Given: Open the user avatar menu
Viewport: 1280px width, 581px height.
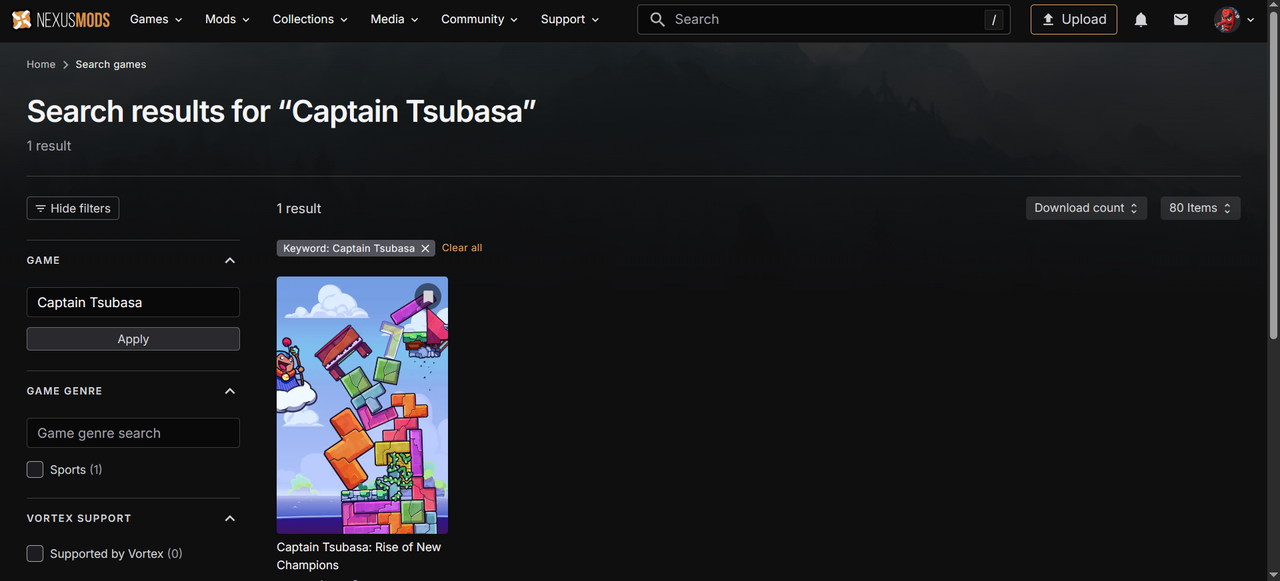Looking at the screenshot, I should [x=1227, y=19].
